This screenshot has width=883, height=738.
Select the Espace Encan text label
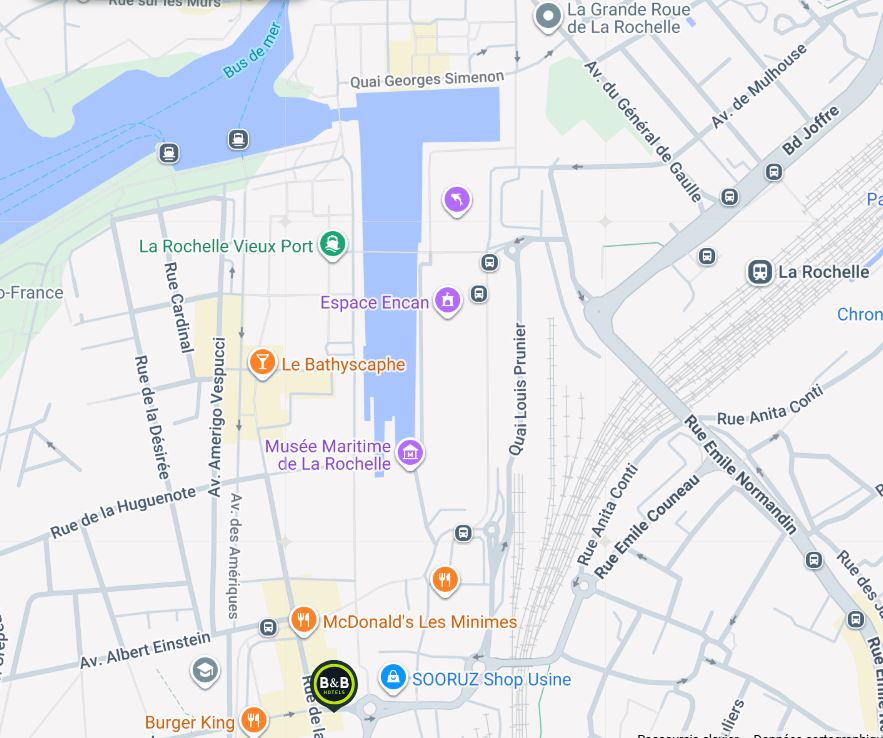coord(374,302)
